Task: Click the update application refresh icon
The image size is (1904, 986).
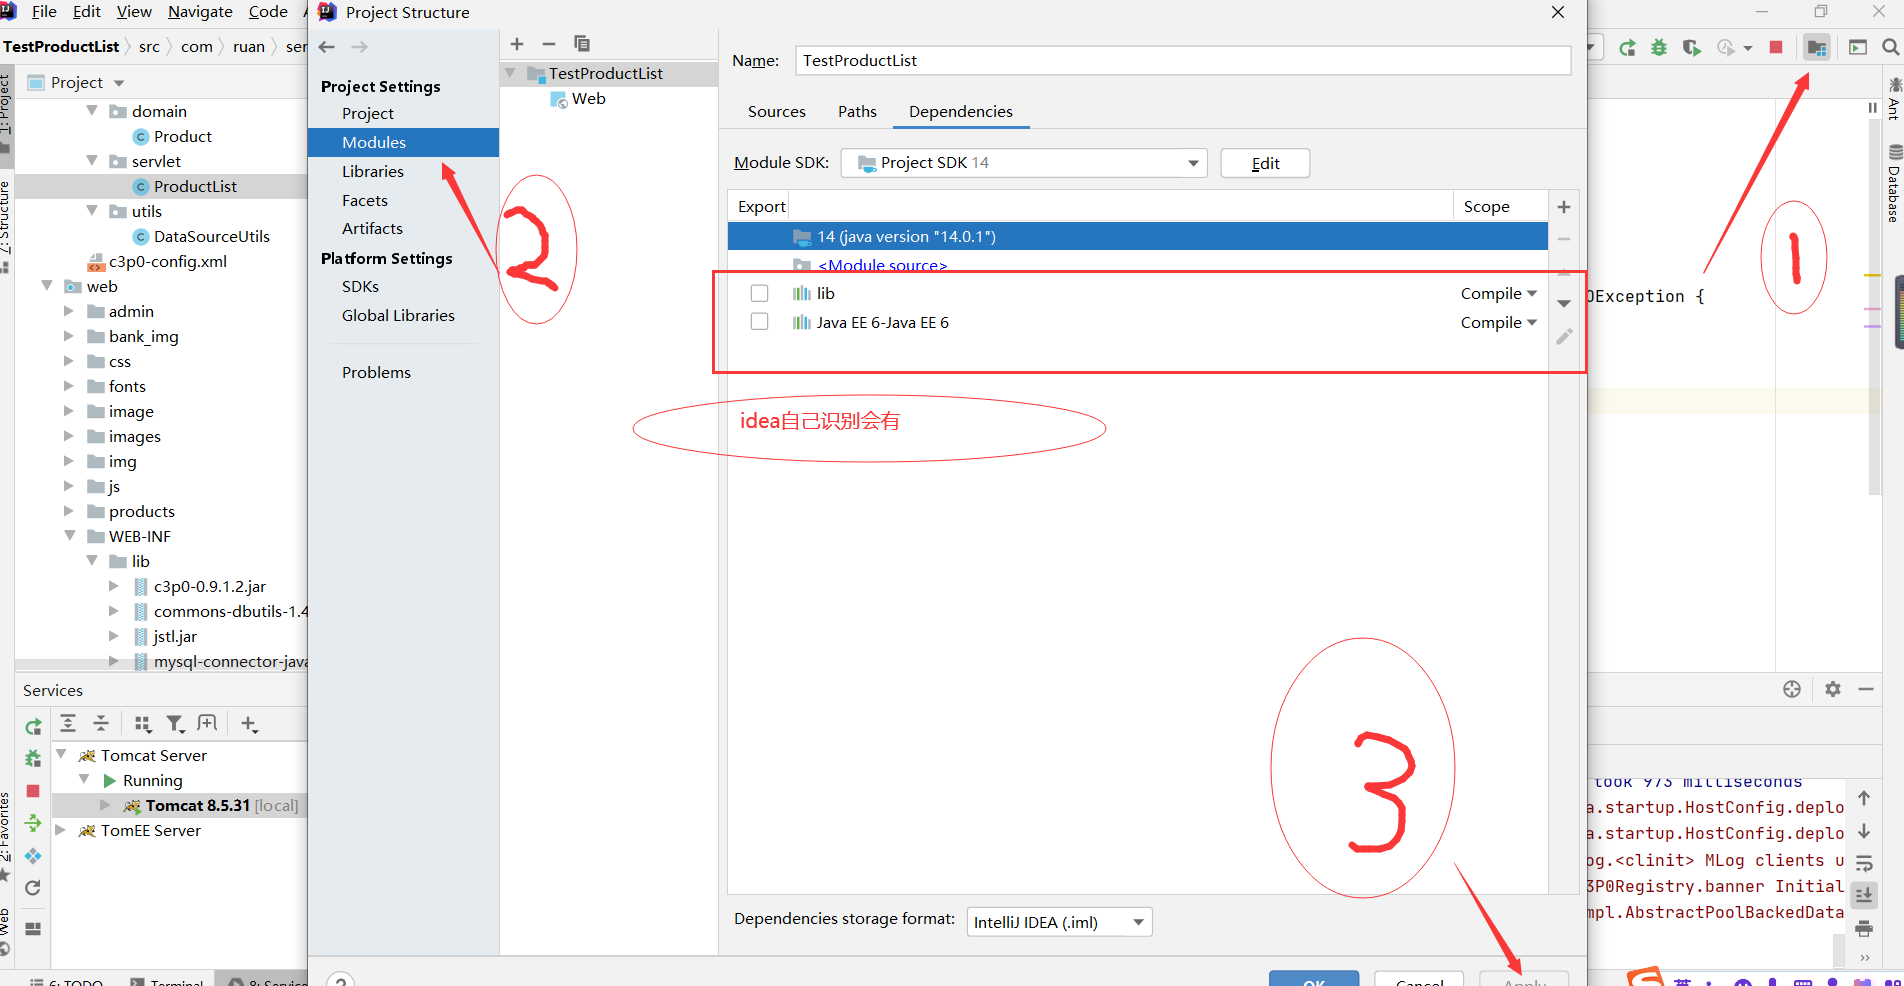Action: point(33,888)
